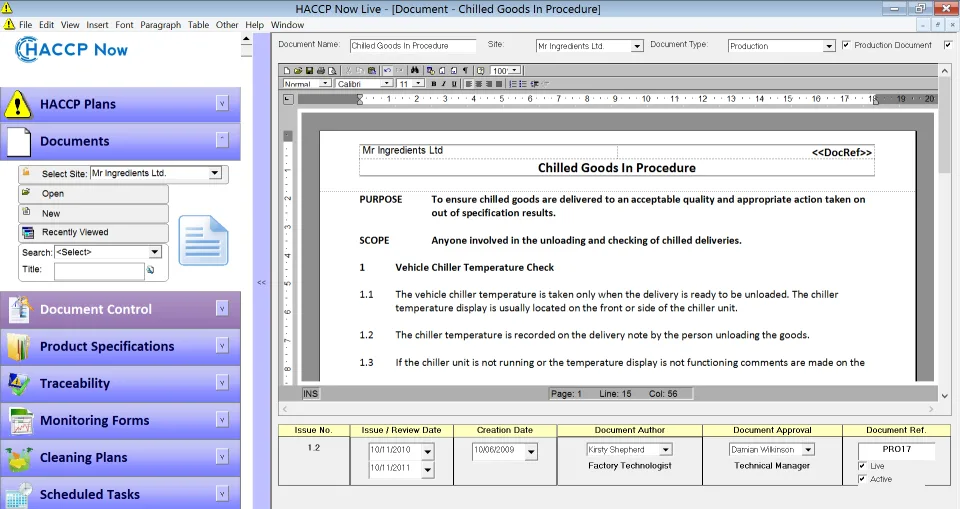
Task: Show paragraph marks with pilcrow icon
Action: (465, 70)
